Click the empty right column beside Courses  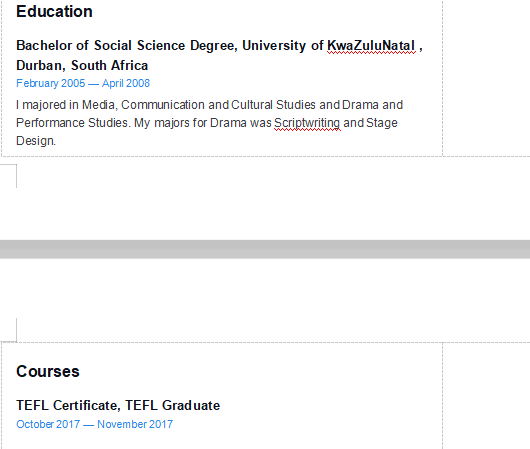tap(486, 396)
